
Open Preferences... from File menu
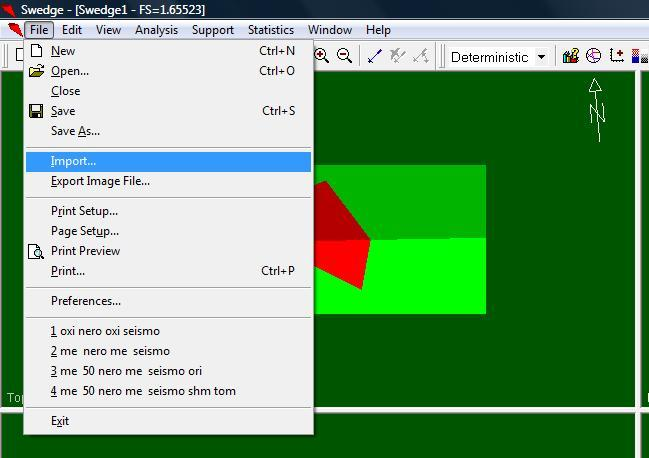click(x=168, y=301)
